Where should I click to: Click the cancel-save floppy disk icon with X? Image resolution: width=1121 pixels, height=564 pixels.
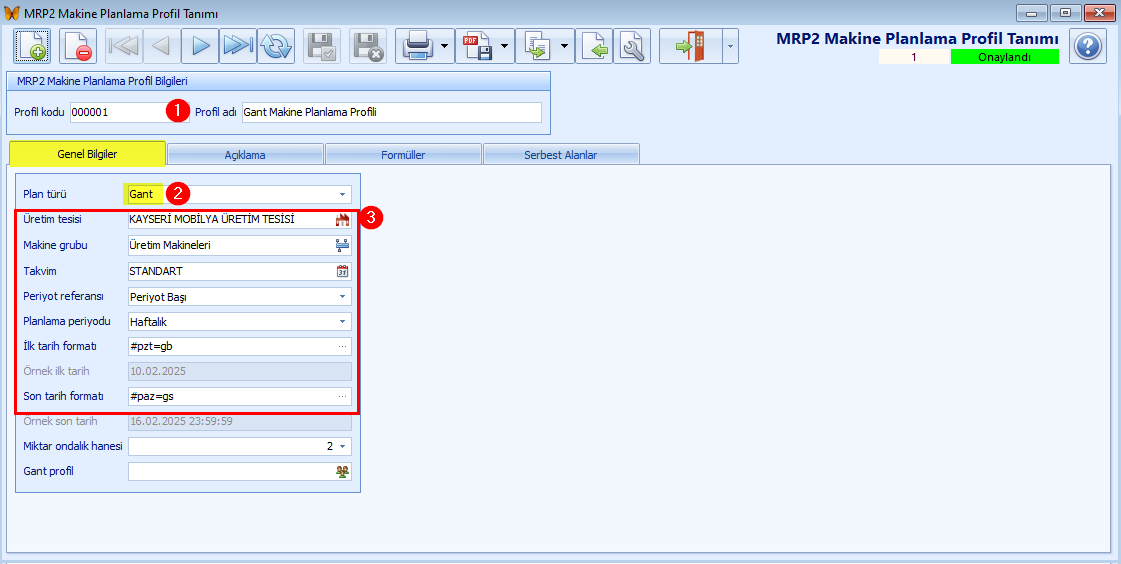tap(367, 46)
